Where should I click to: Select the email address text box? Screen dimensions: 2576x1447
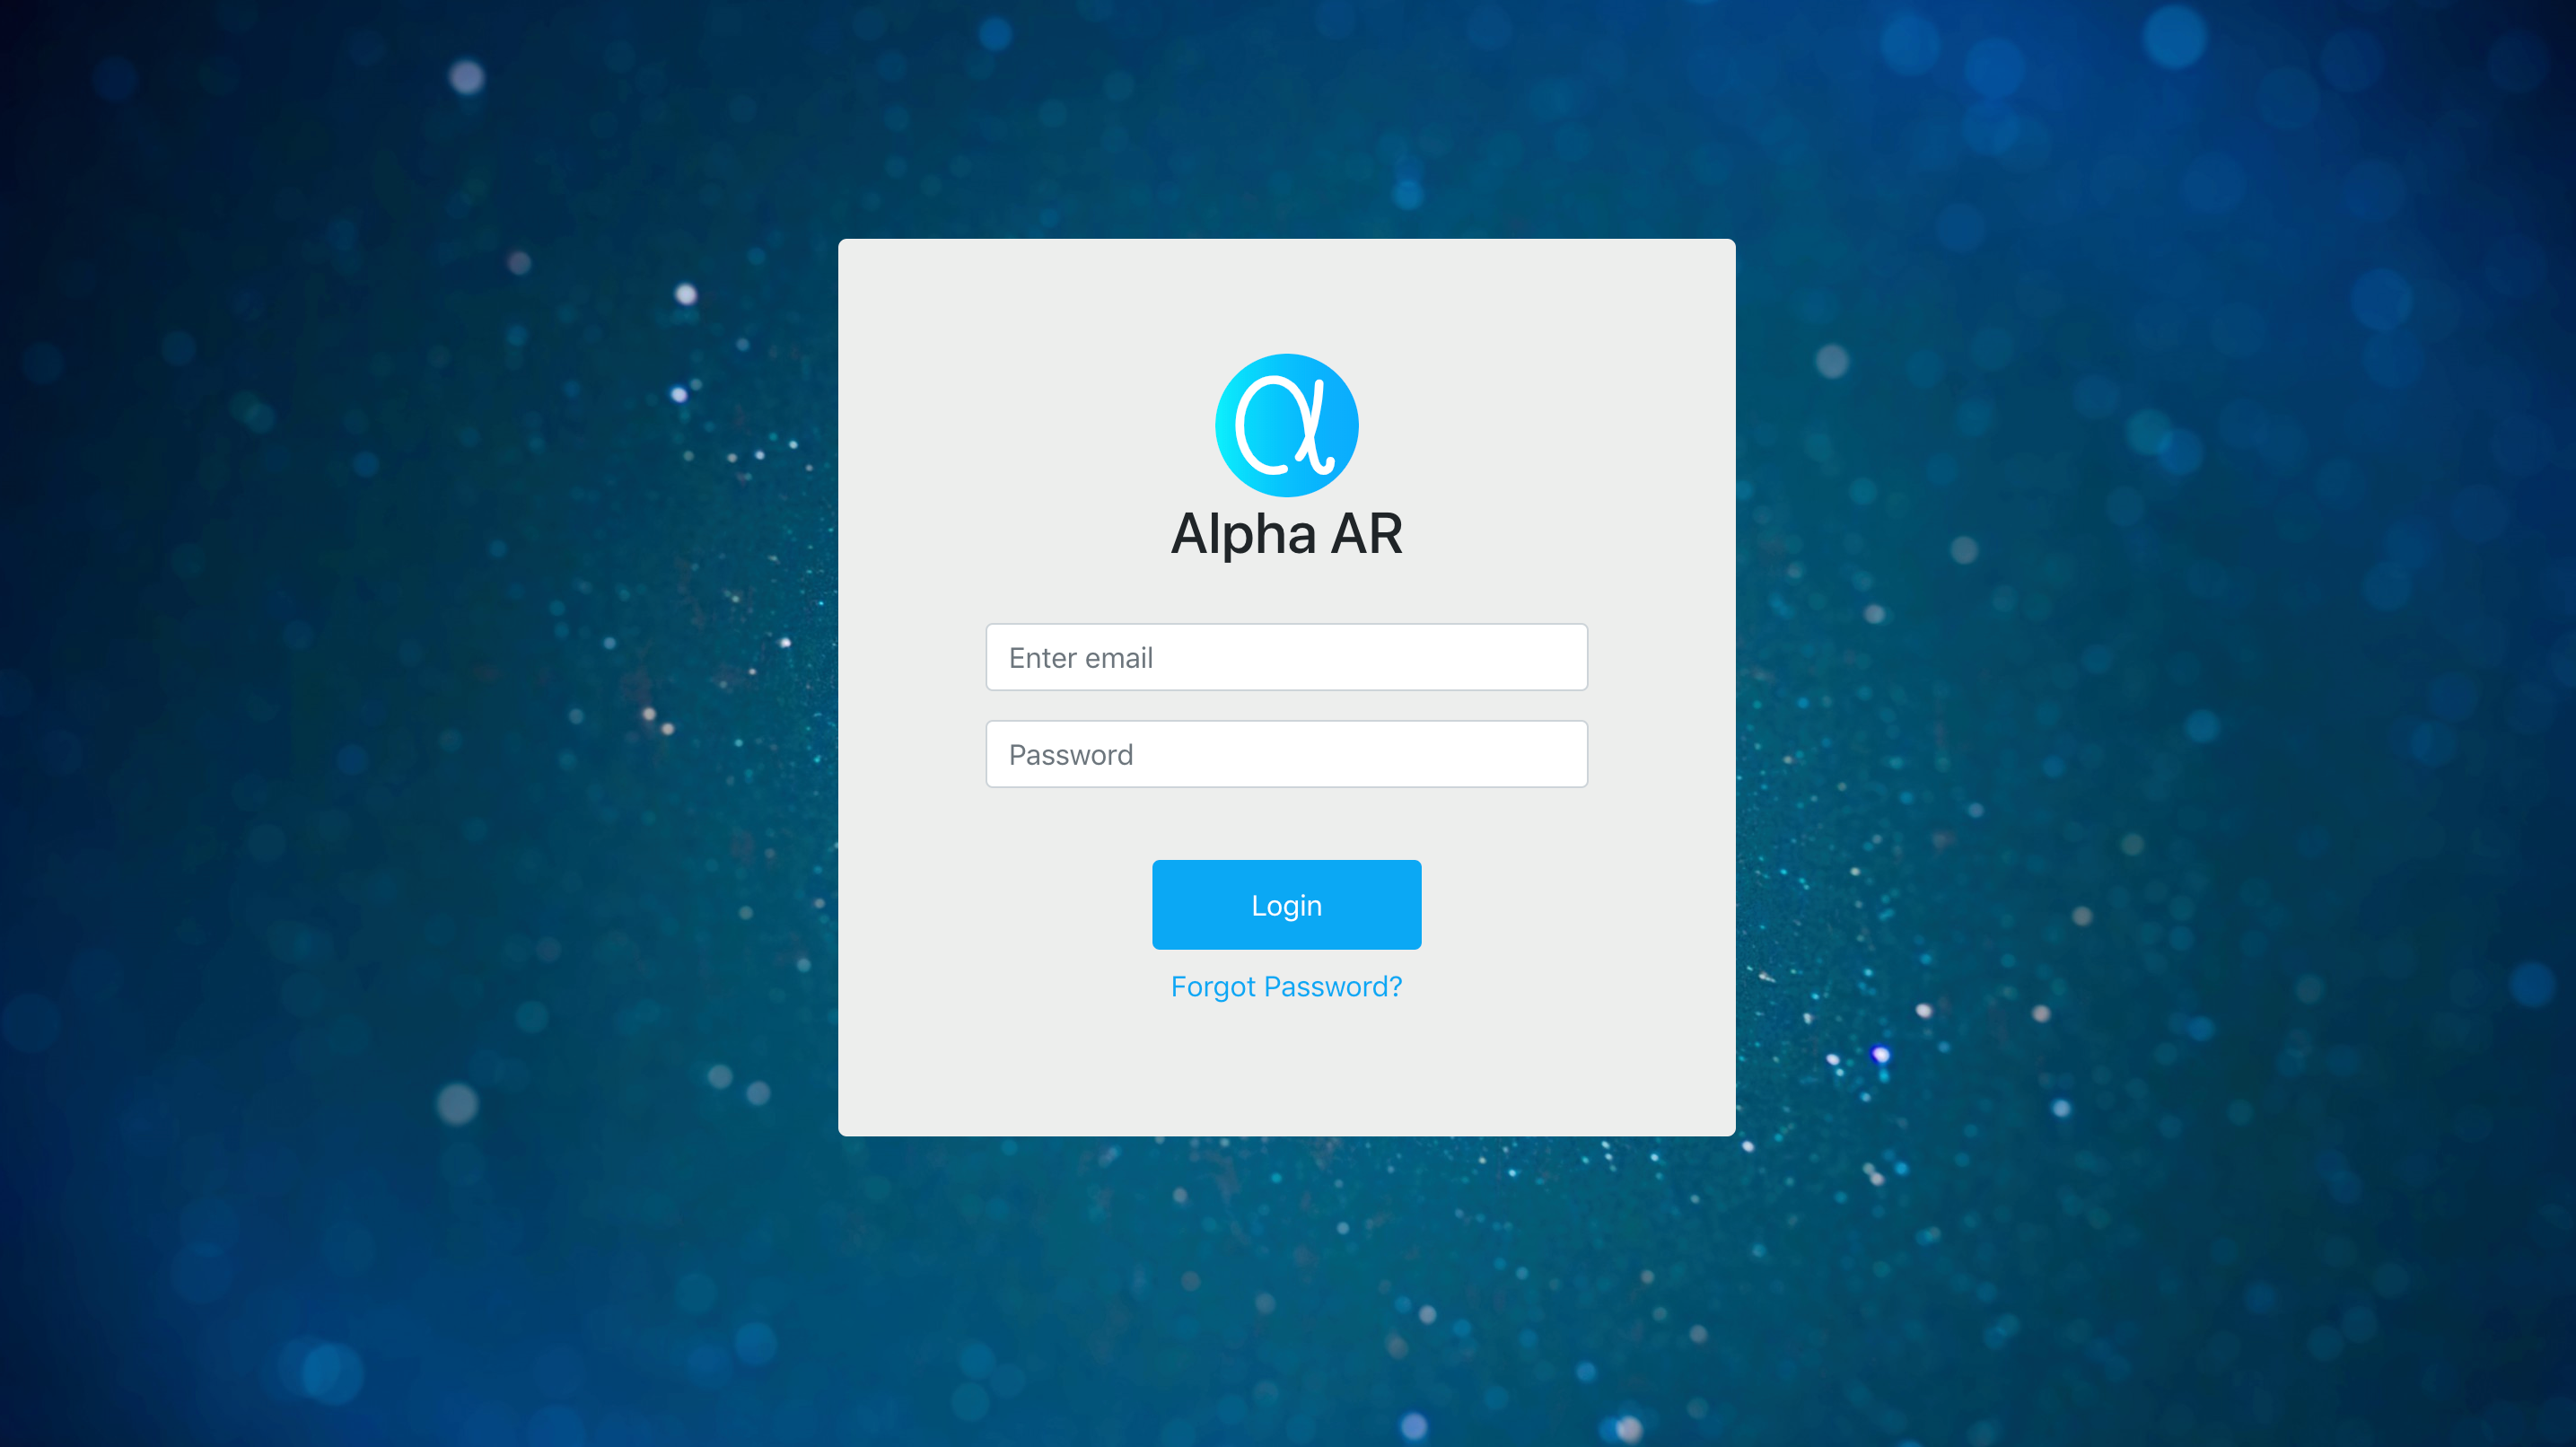pos(1286,657)
